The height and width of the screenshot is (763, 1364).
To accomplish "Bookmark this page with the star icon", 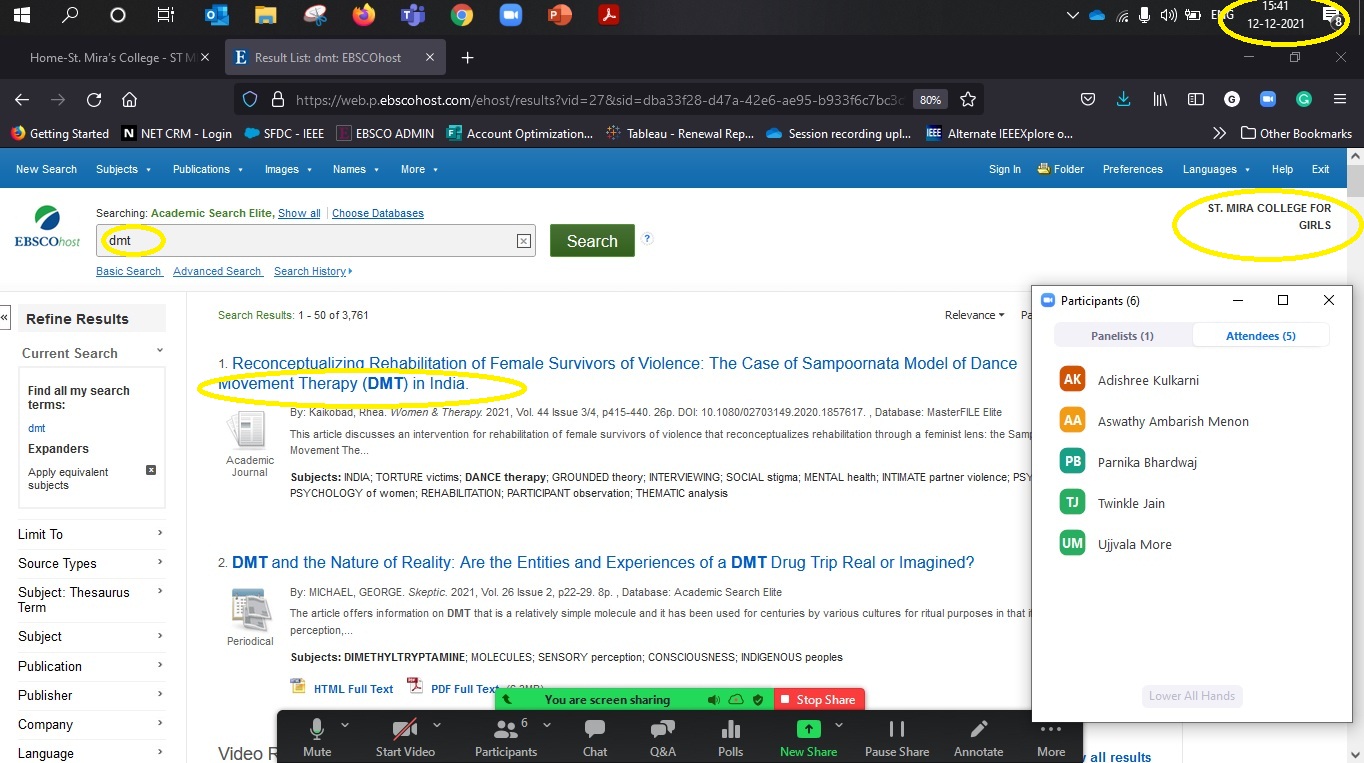I will [967, 99].
